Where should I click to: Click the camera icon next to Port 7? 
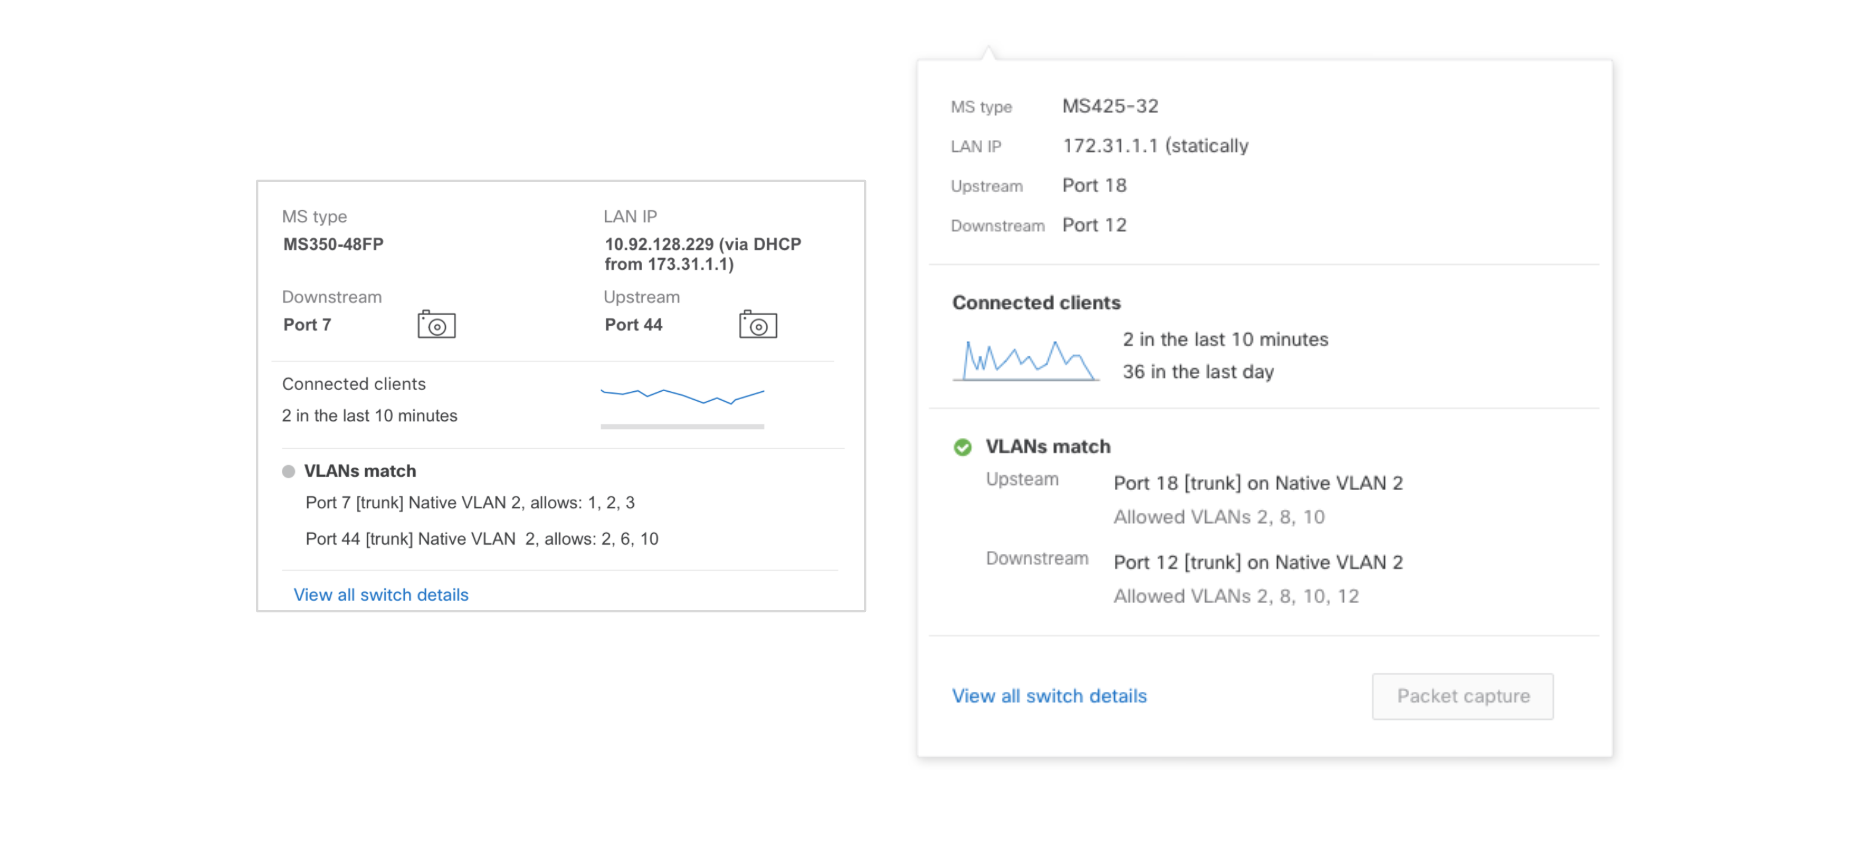point(437,325)
